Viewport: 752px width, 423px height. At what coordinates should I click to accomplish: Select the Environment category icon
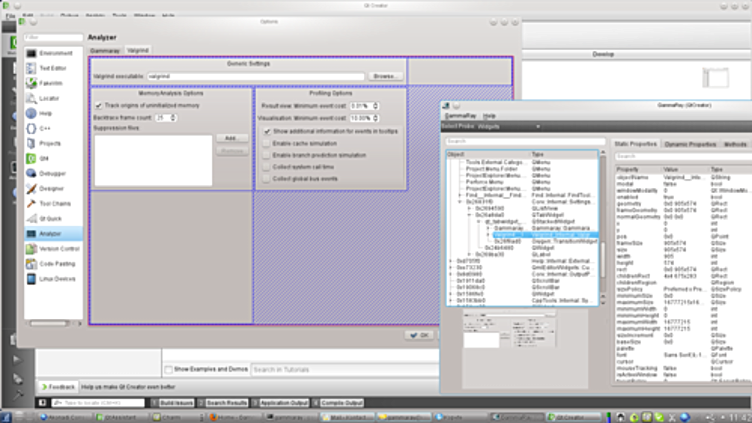pyautogui.click(x=33, y=51)
